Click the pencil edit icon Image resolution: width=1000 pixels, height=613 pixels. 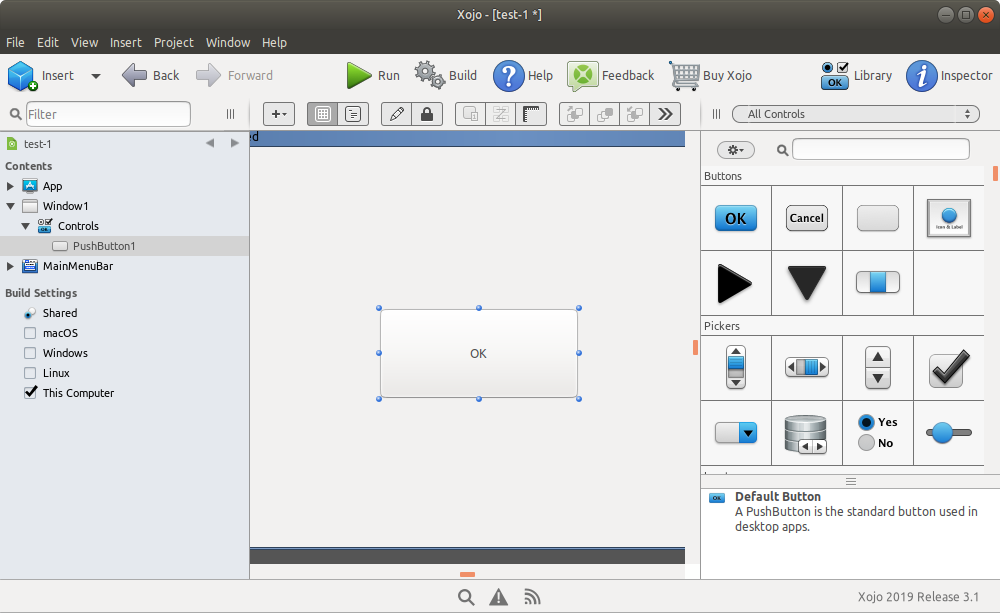[397, 114]
